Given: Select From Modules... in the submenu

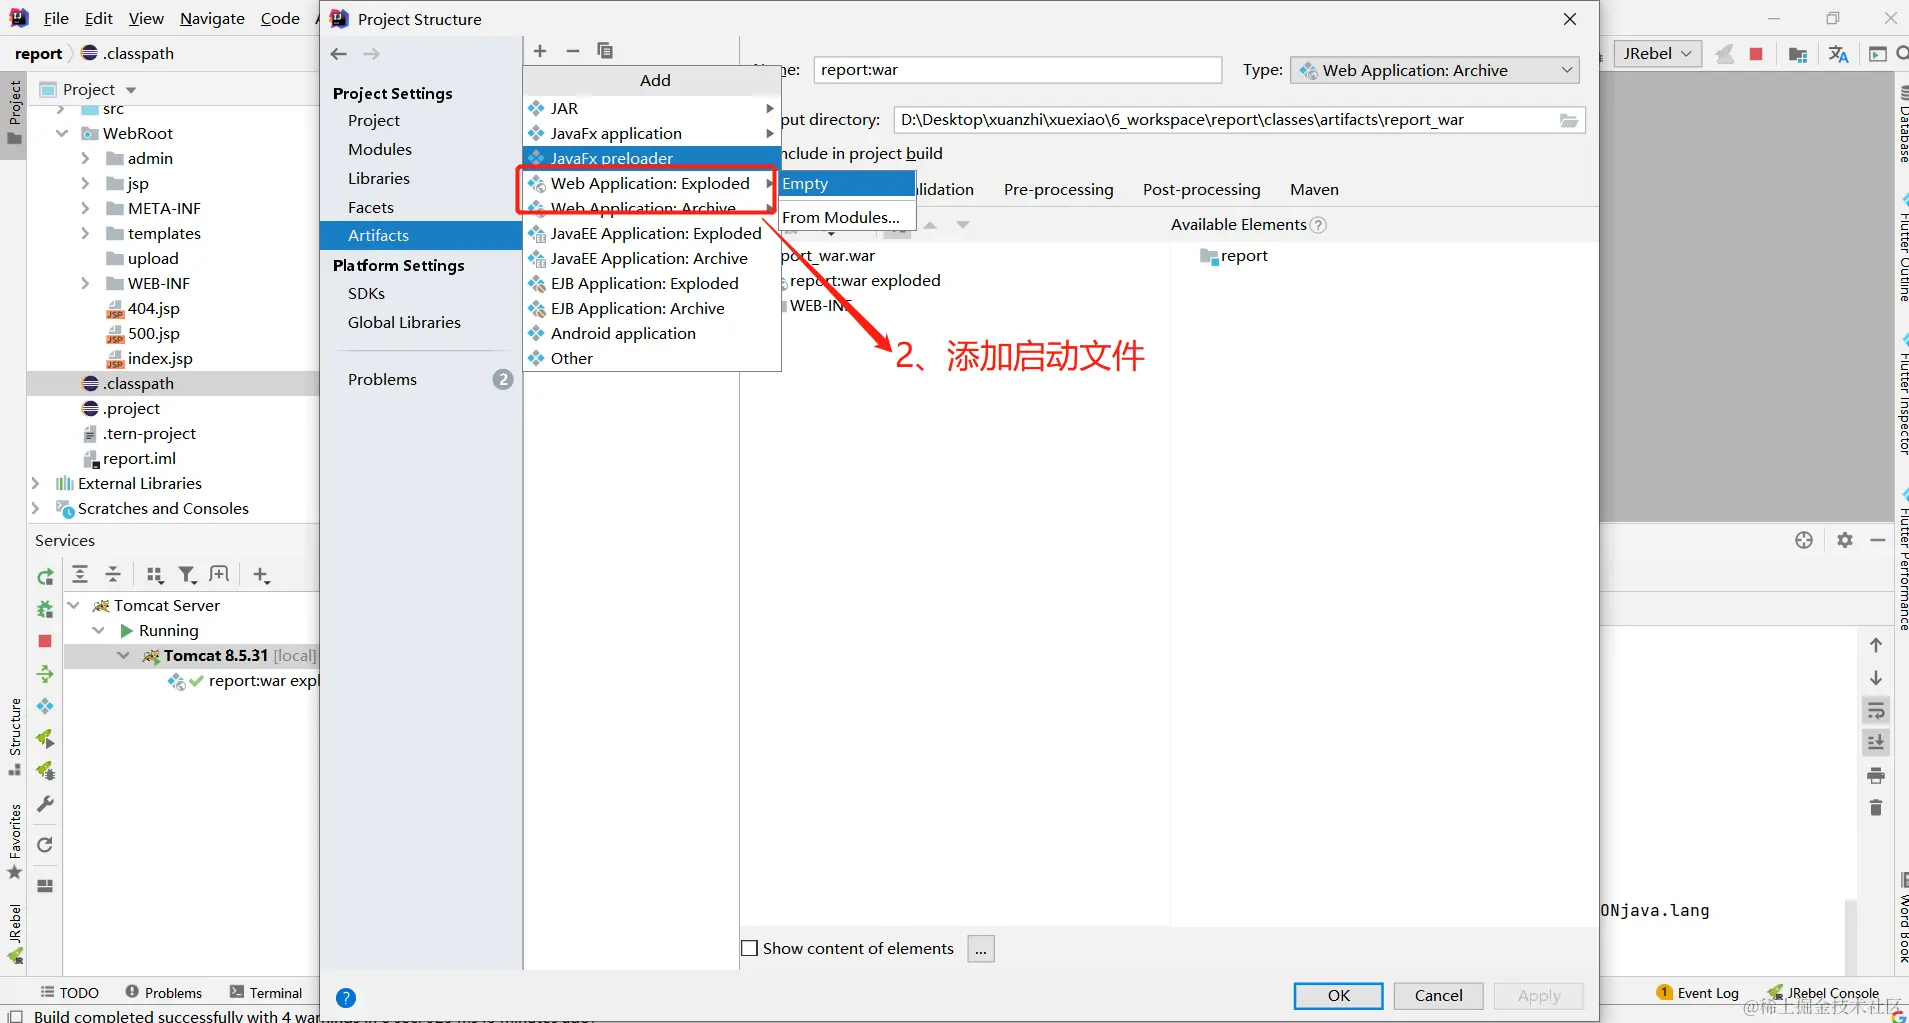Looking at the screenshot, I should click(847, 217).
